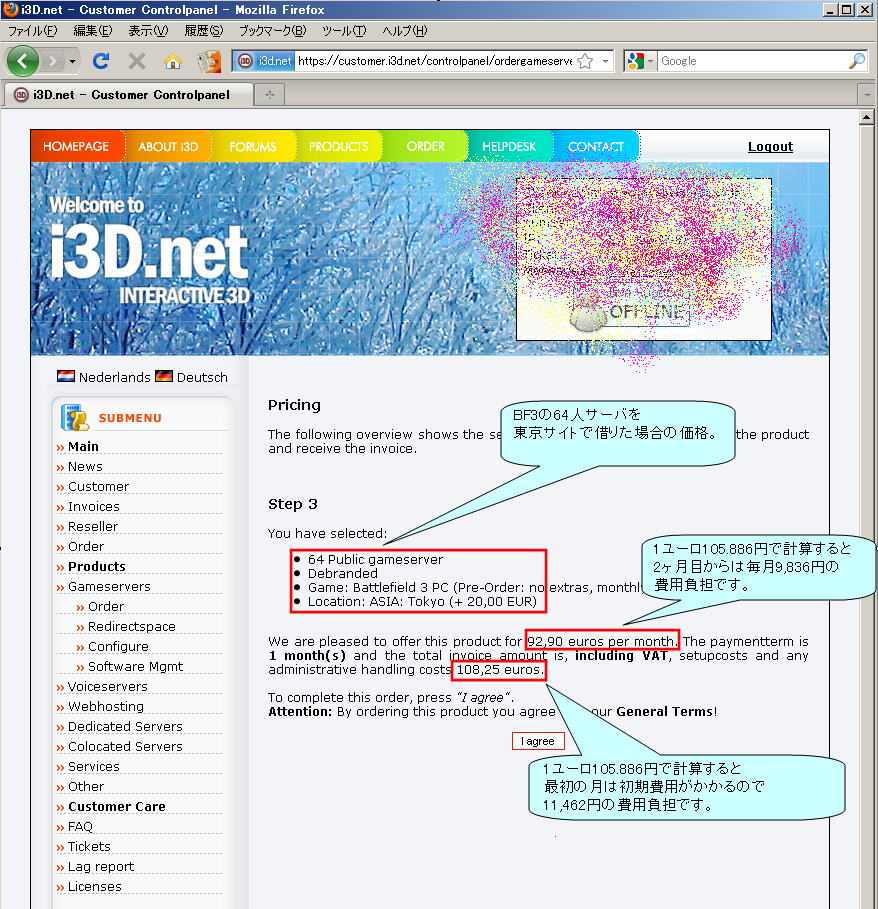
Task: Click the forward navigation arrow
Action: [53, 61]
